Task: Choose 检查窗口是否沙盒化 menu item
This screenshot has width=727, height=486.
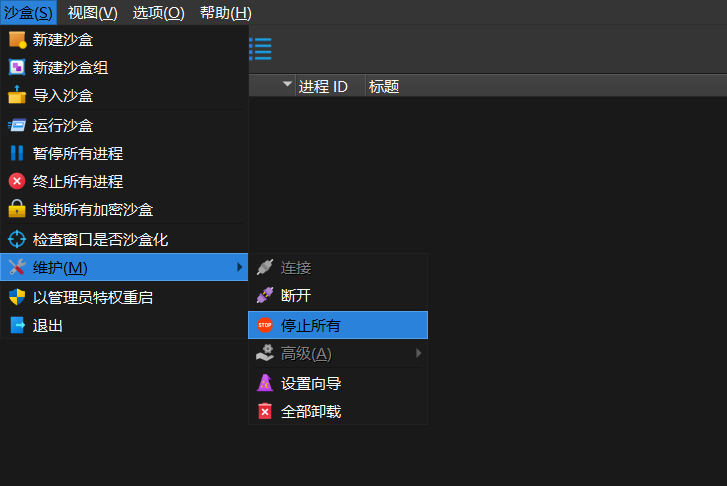Action: tap(124, 239)
